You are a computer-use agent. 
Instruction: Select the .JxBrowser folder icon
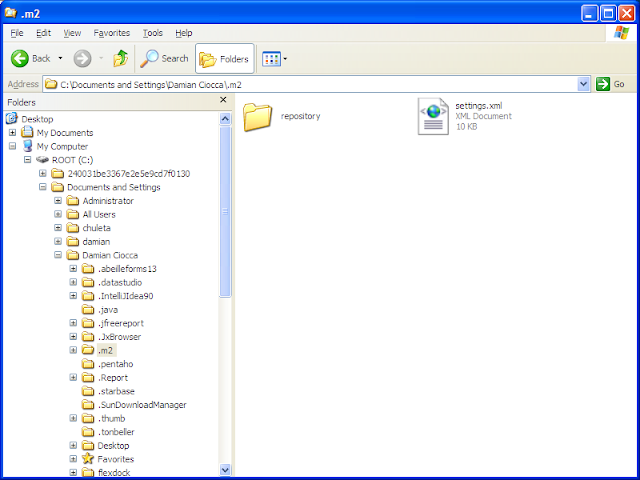pos(88,337)
